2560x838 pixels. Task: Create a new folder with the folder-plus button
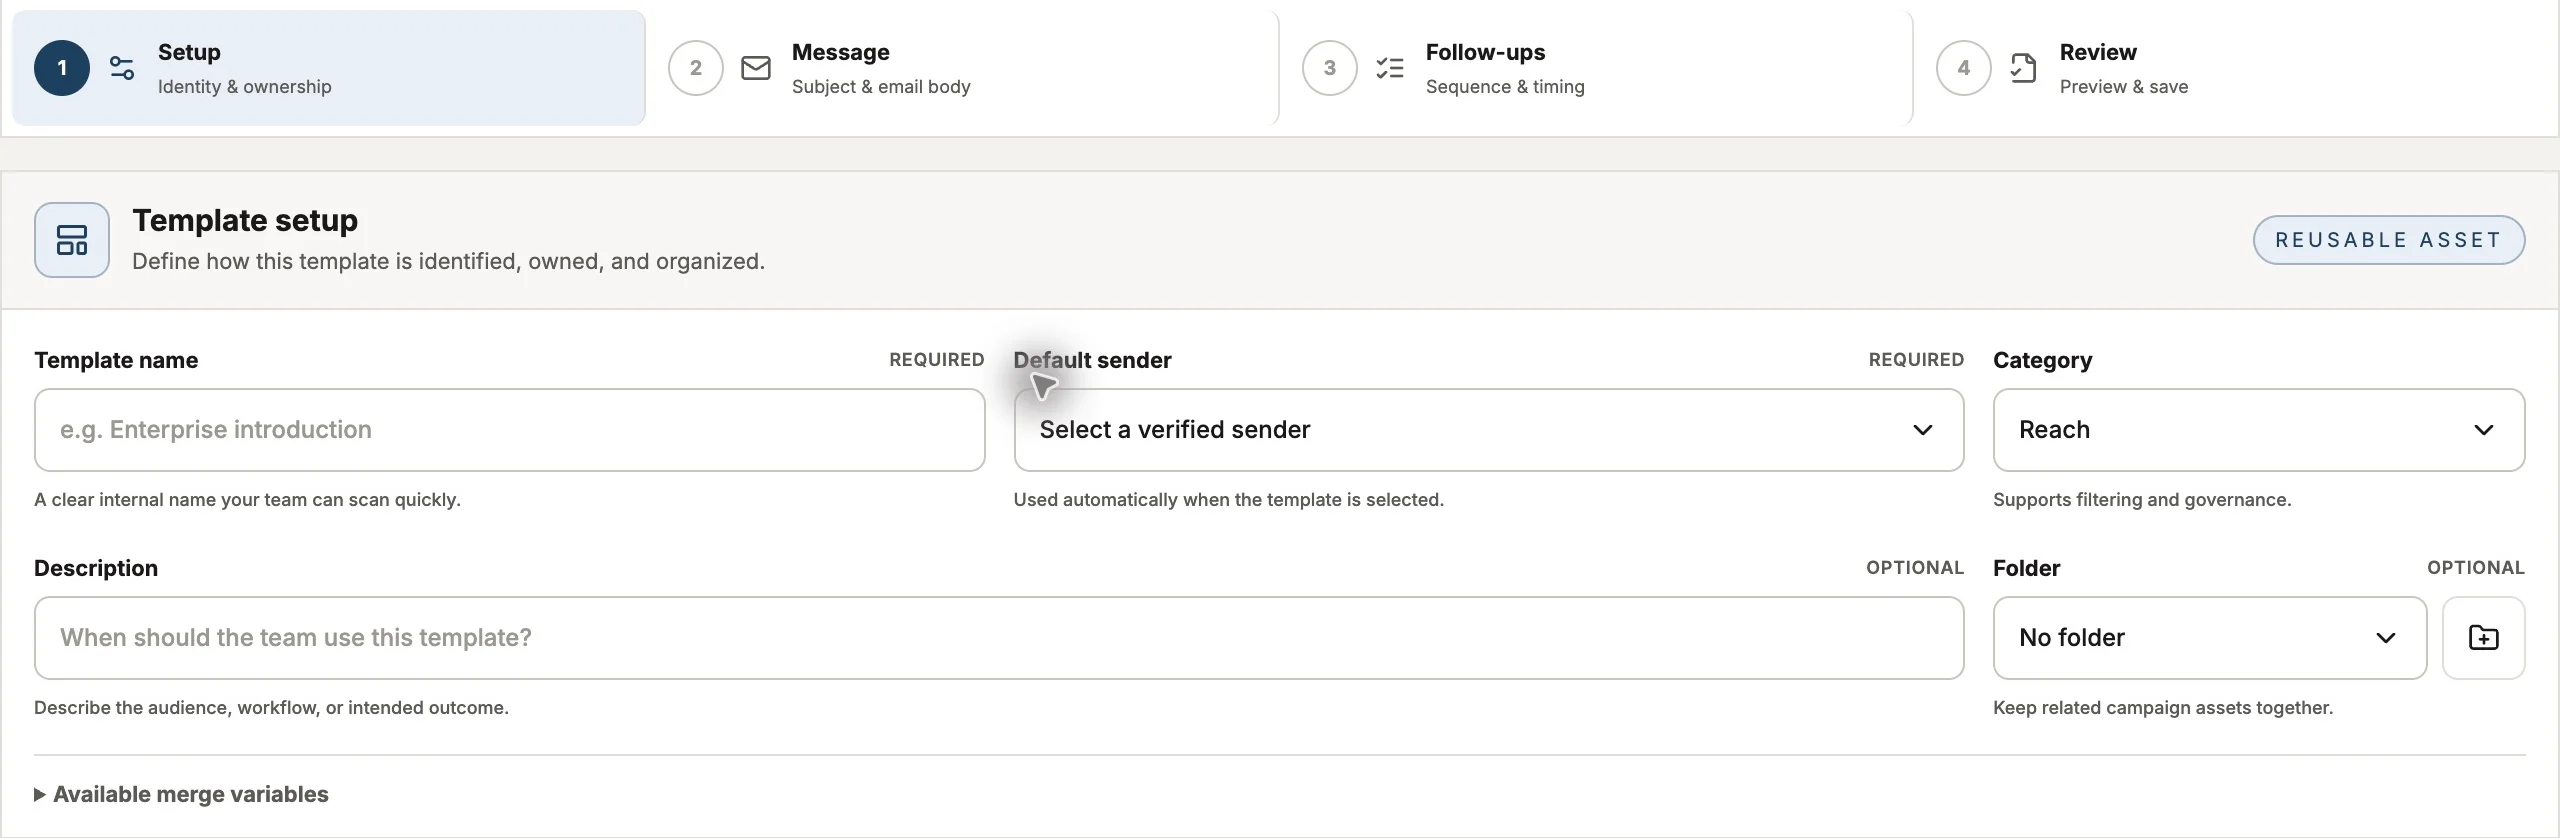pos(2483,638)
